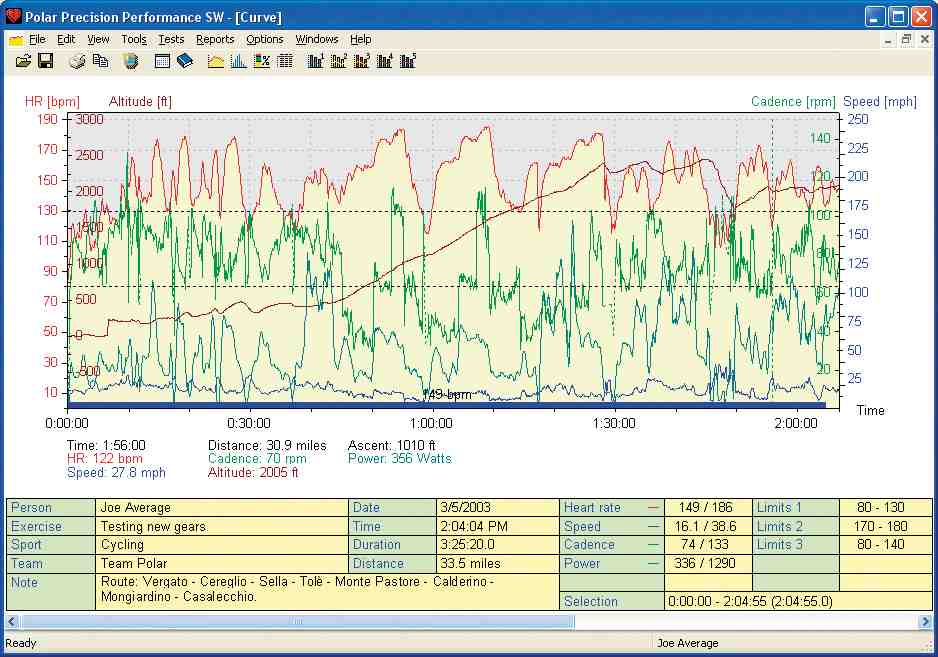Open the Tests menu
Viewport: 938px width, 657px height.
tap(171, 39)
